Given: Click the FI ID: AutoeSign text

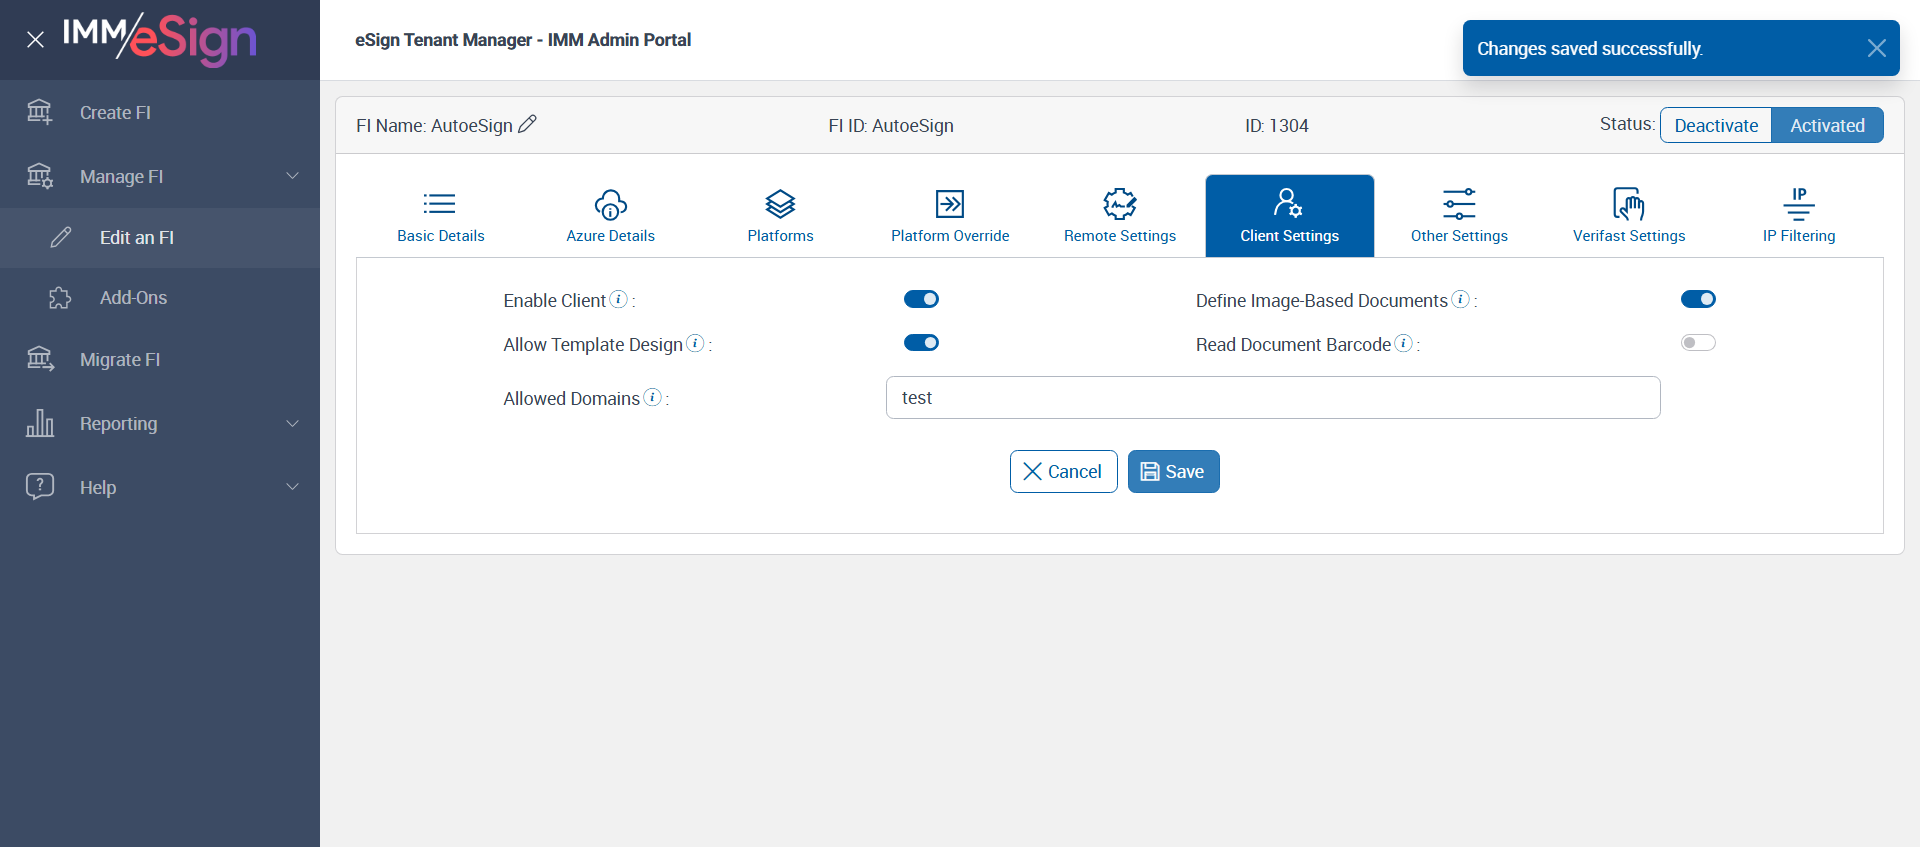Looking at the screenshot, I should coord(891,125).
